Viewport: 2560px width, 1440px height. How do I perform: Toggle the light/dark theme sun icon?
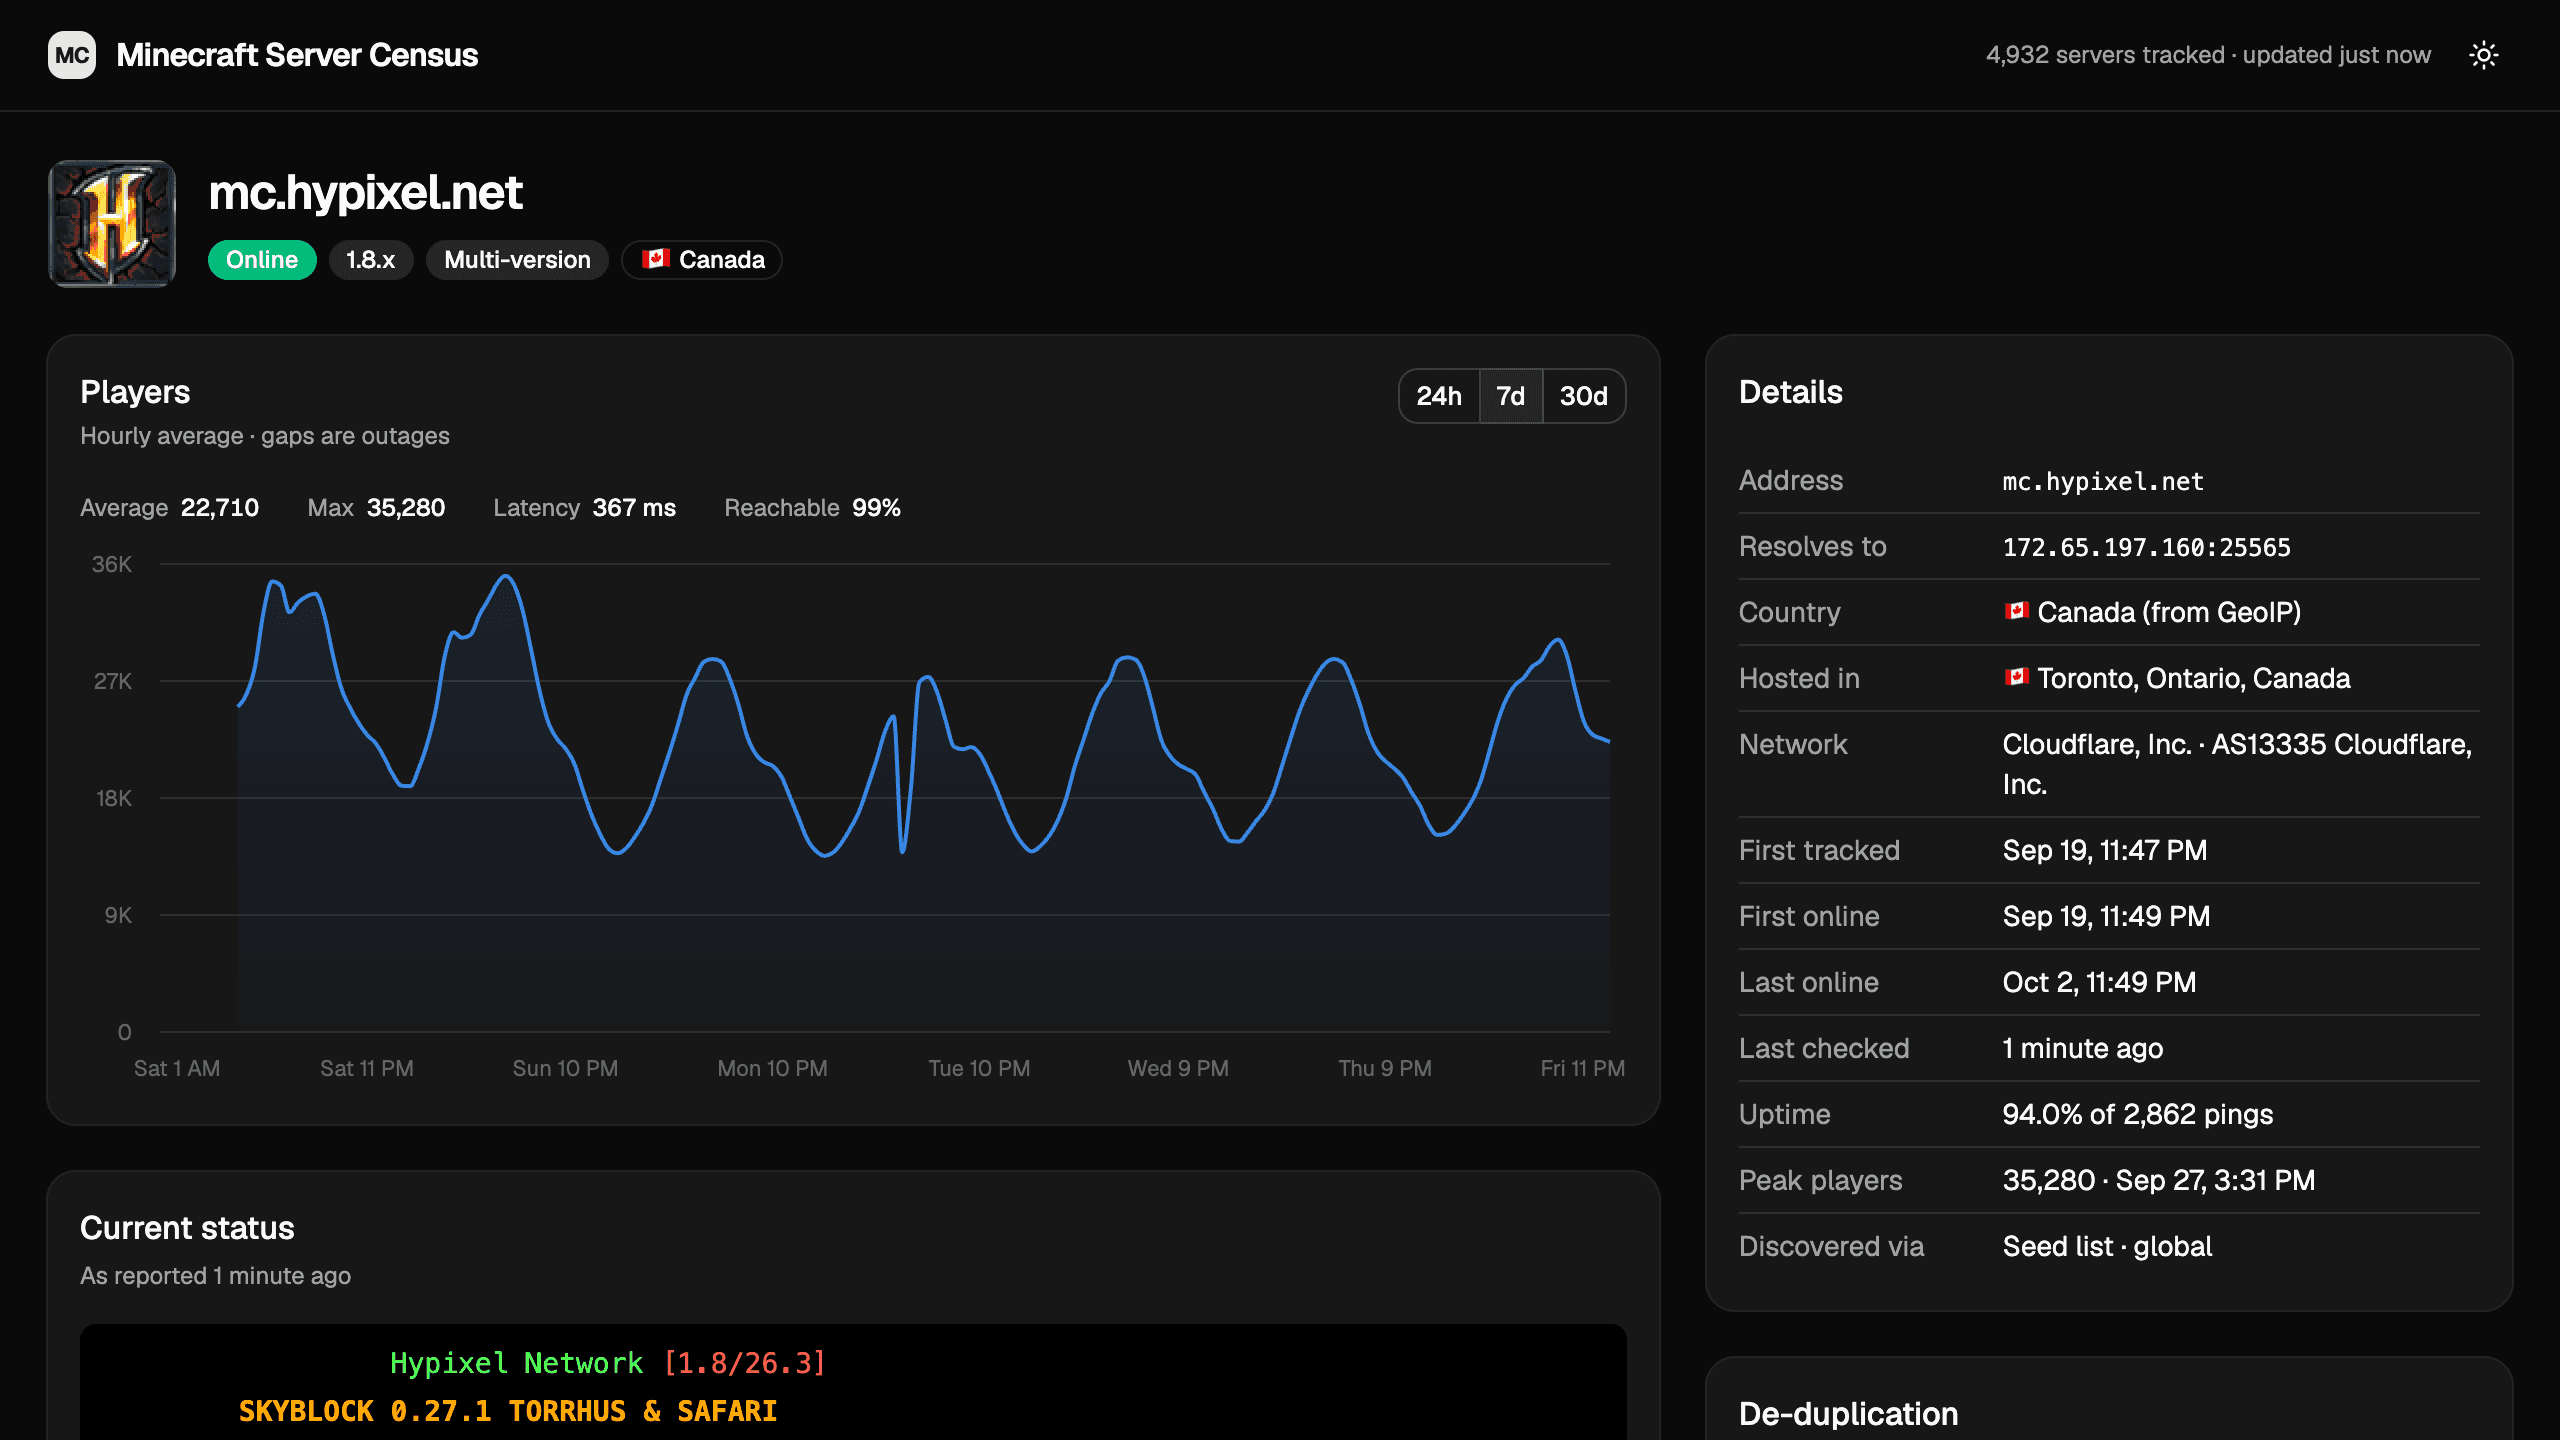pos(2484,55)
